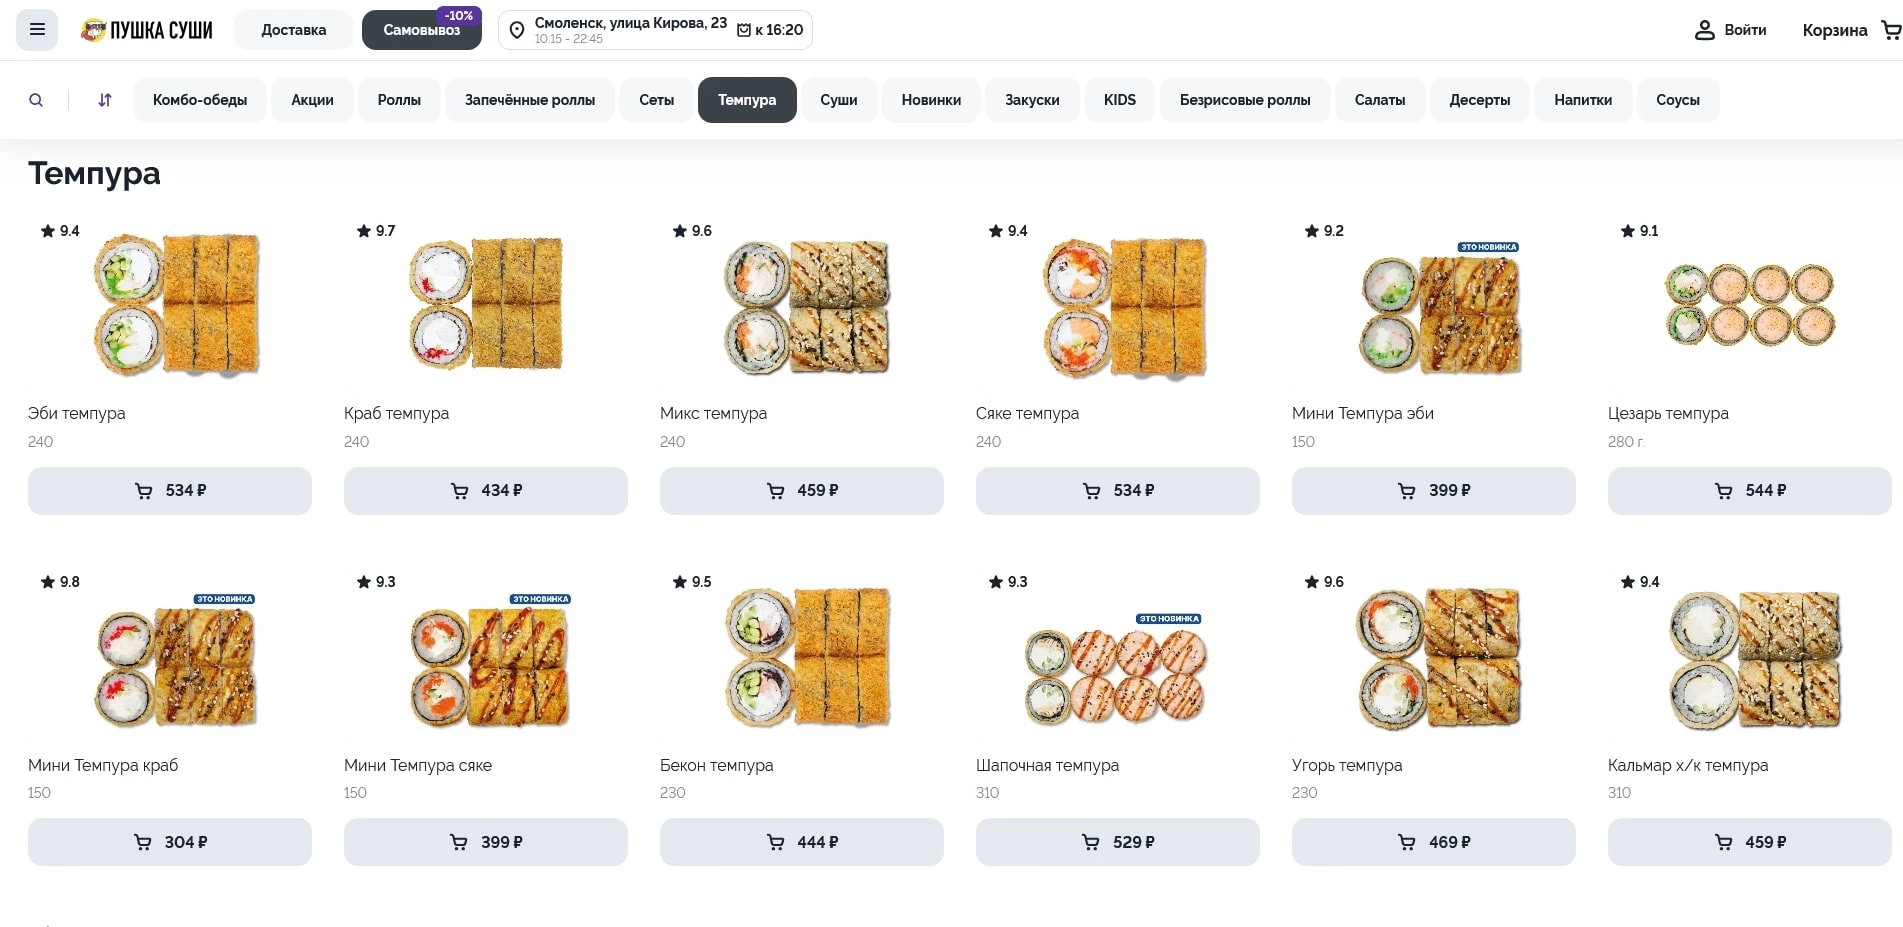Image resolution: width=1903 pixels, height=927 pixels.
Task: Click the pickup time calendar icon
Action: tap(744, 30)
